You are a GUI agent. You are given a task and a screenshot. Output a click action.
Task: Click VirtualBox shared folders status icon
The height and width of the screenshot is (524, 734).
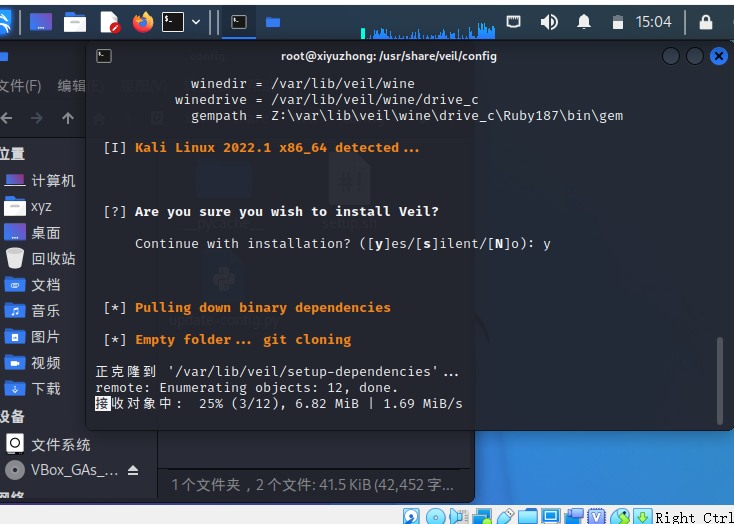tap(528, 517)
